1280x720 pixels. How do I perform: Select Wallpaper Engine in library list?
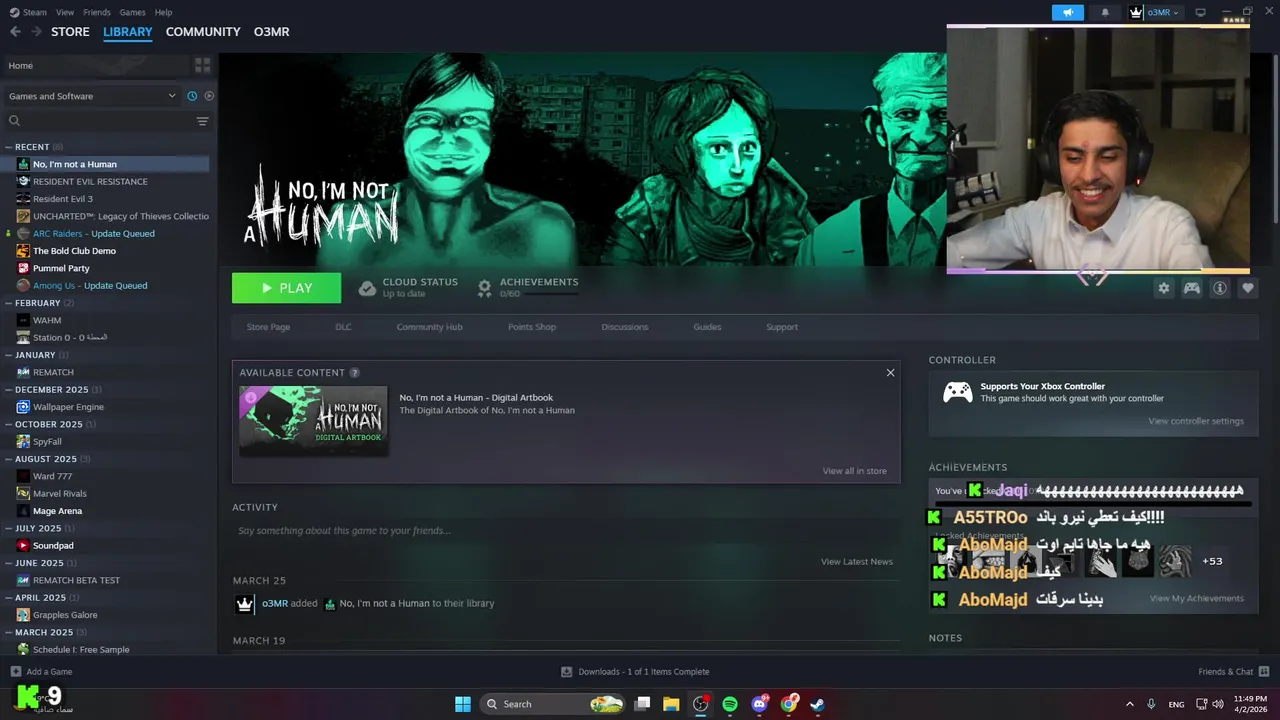point(68,407)
